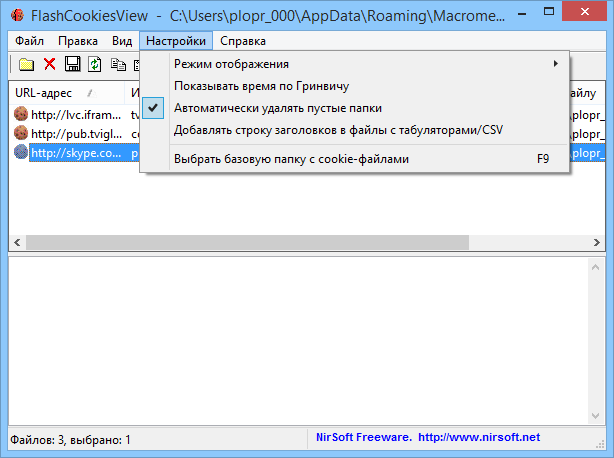Screen dimensions: 614x458
Task: Click horizontal scrollbar left arrow
Action: tap(17, 242)
